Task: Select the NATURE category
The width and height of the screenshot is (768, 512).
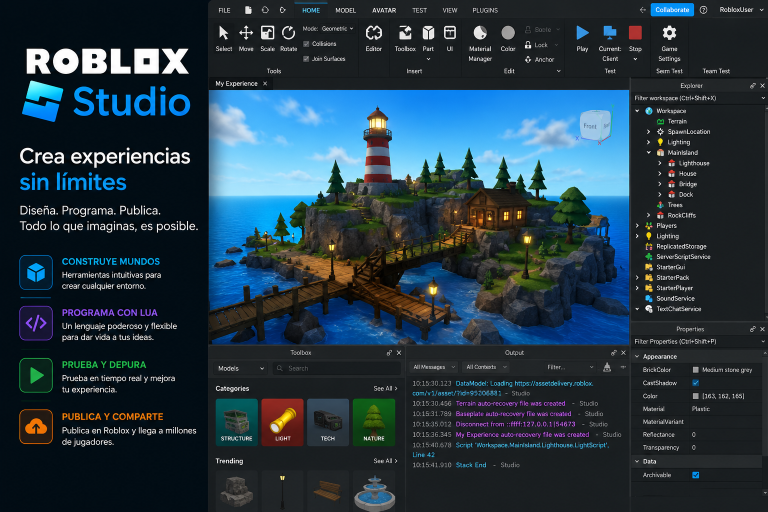Action: point(374,422)
